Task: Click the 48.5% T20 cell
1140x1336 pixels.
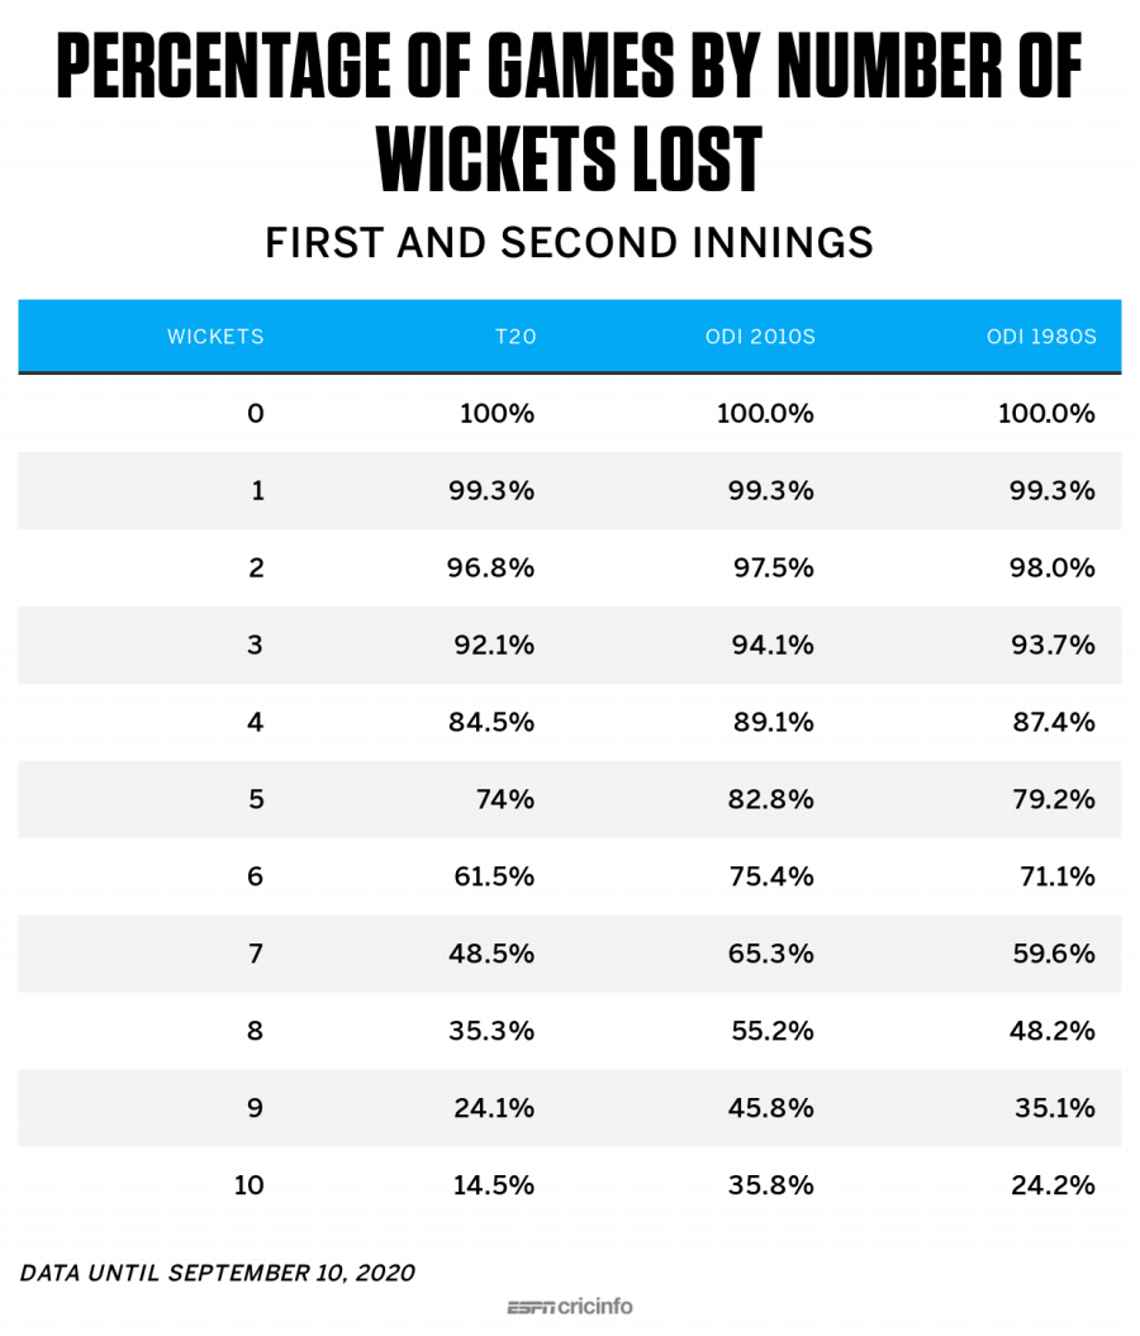Action: tap(491, 953)
